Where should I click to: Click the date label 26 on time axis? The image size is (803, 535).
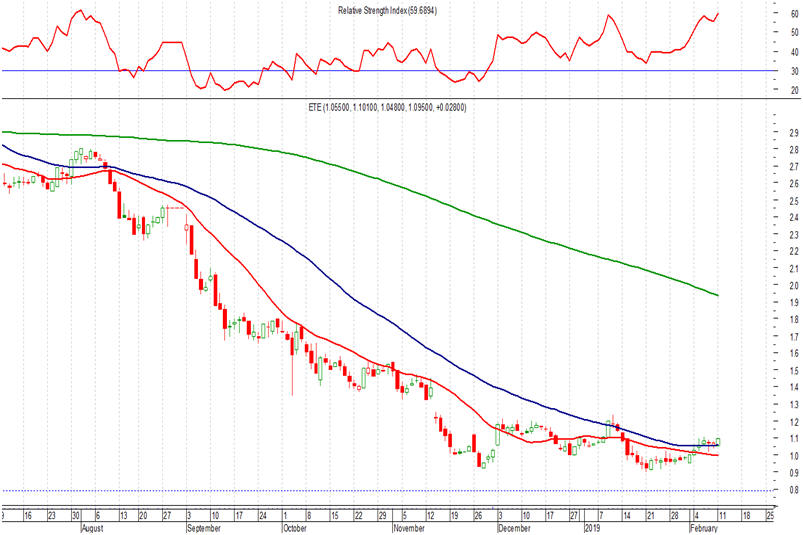point(478,516)
